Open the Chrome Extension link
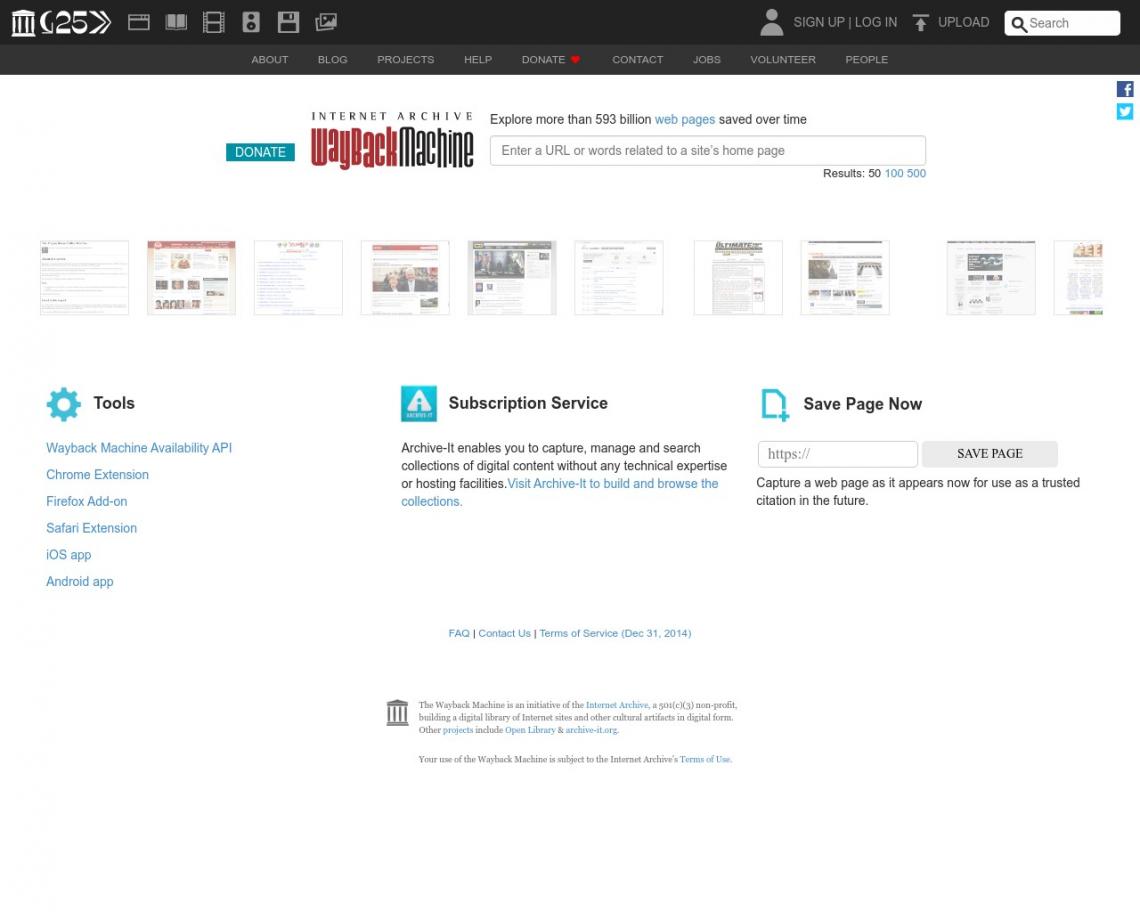Image resolution: width=1140 pixels, height=912 pixels. pos(97,474)
